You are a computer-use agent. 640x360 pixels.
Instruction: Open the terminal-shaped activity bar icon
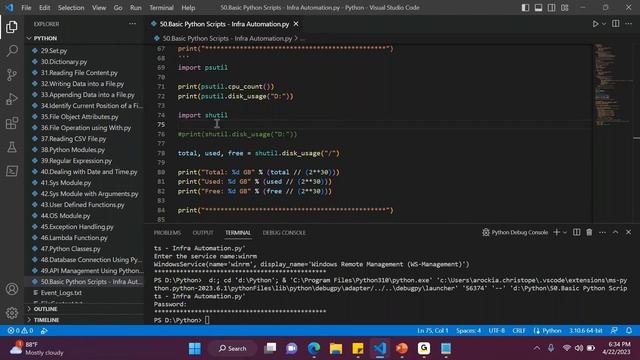click(12, 171)
